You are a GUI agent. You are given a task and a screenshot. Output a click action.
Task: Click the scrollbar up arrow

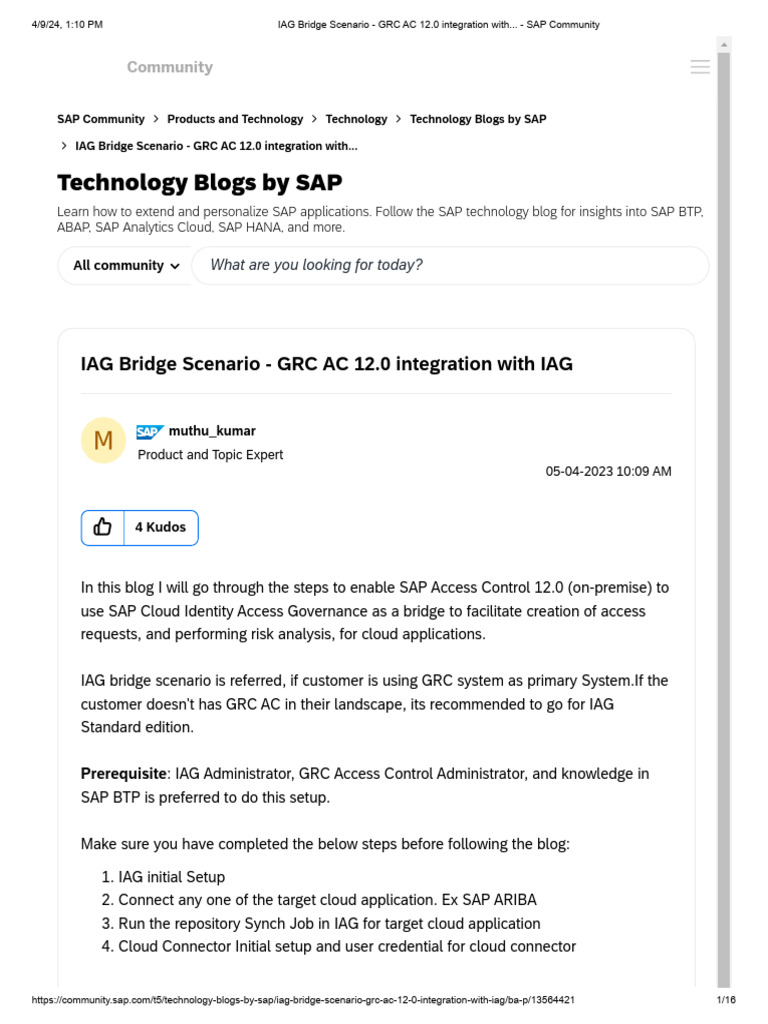(x=724, y=45)
